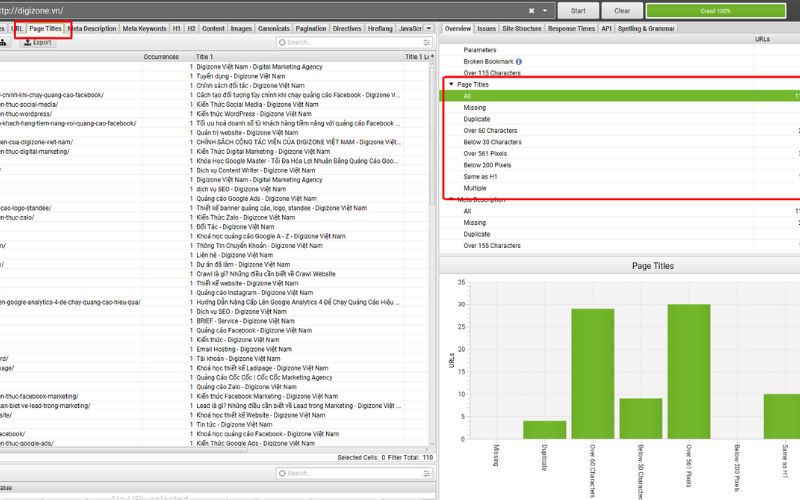Sort by the Occurrences column header
The width and height of the screenshot is (800, 500).
coord(161,57)
